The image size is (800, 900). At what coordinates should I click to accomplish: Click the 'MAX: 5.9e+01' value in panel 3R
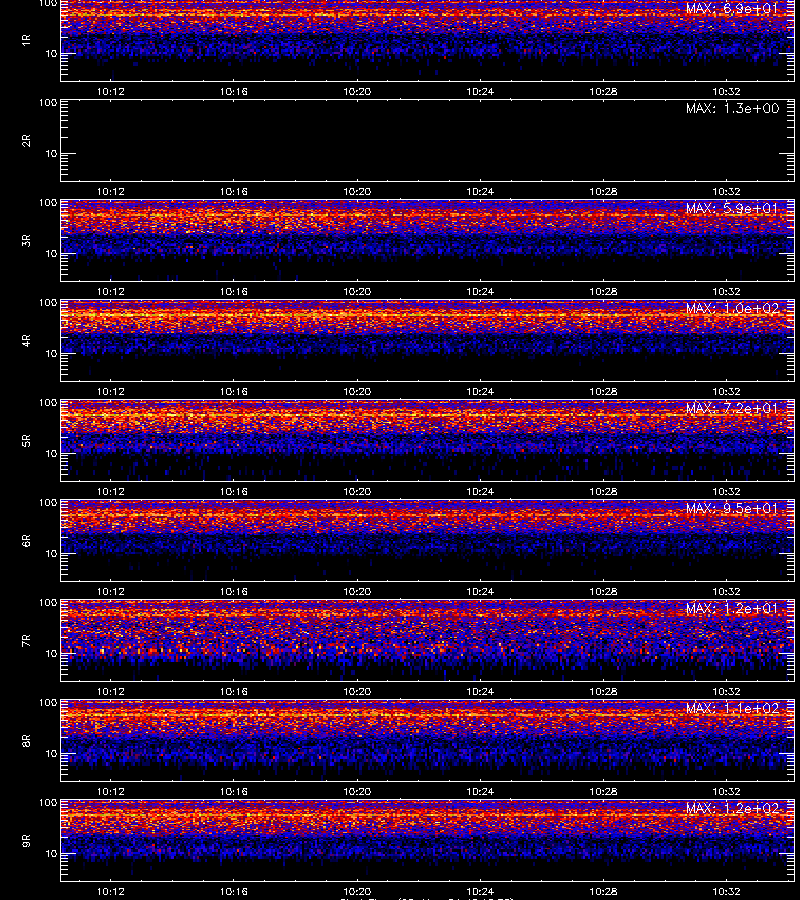(x=732, y=208)
